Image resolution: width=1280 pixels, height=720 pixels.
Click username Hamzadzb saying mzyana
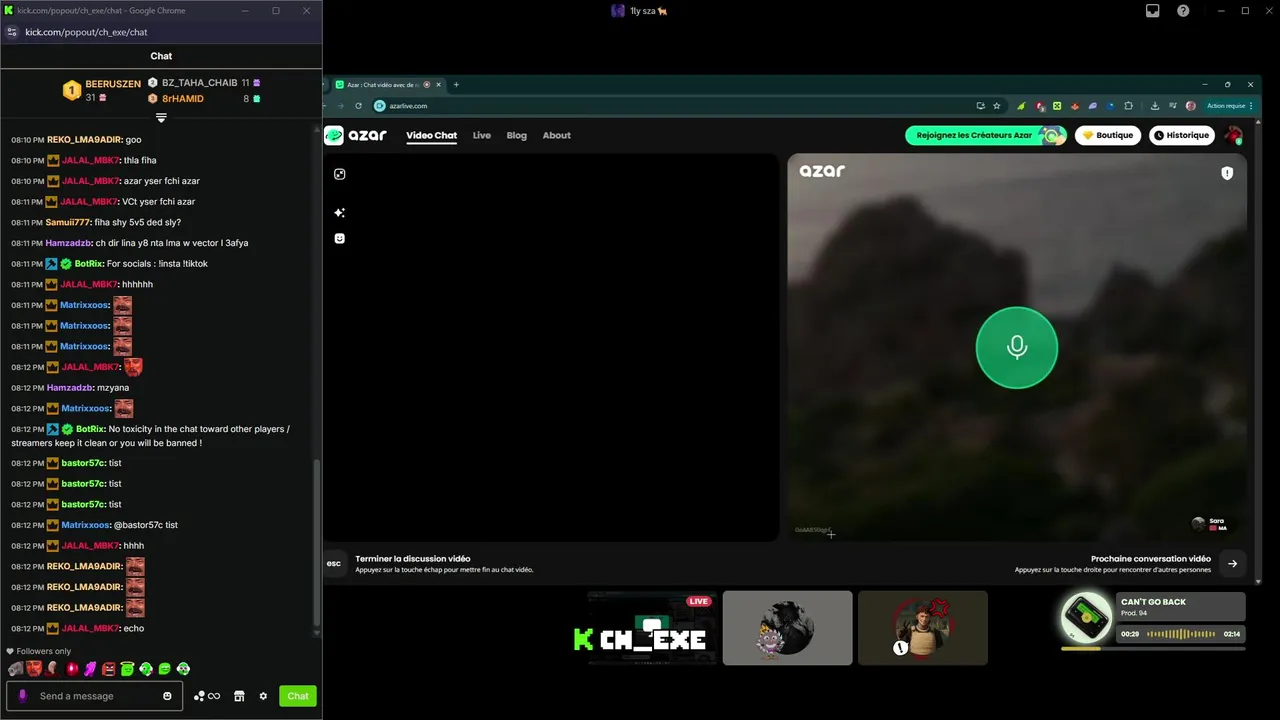pos(70,387)
